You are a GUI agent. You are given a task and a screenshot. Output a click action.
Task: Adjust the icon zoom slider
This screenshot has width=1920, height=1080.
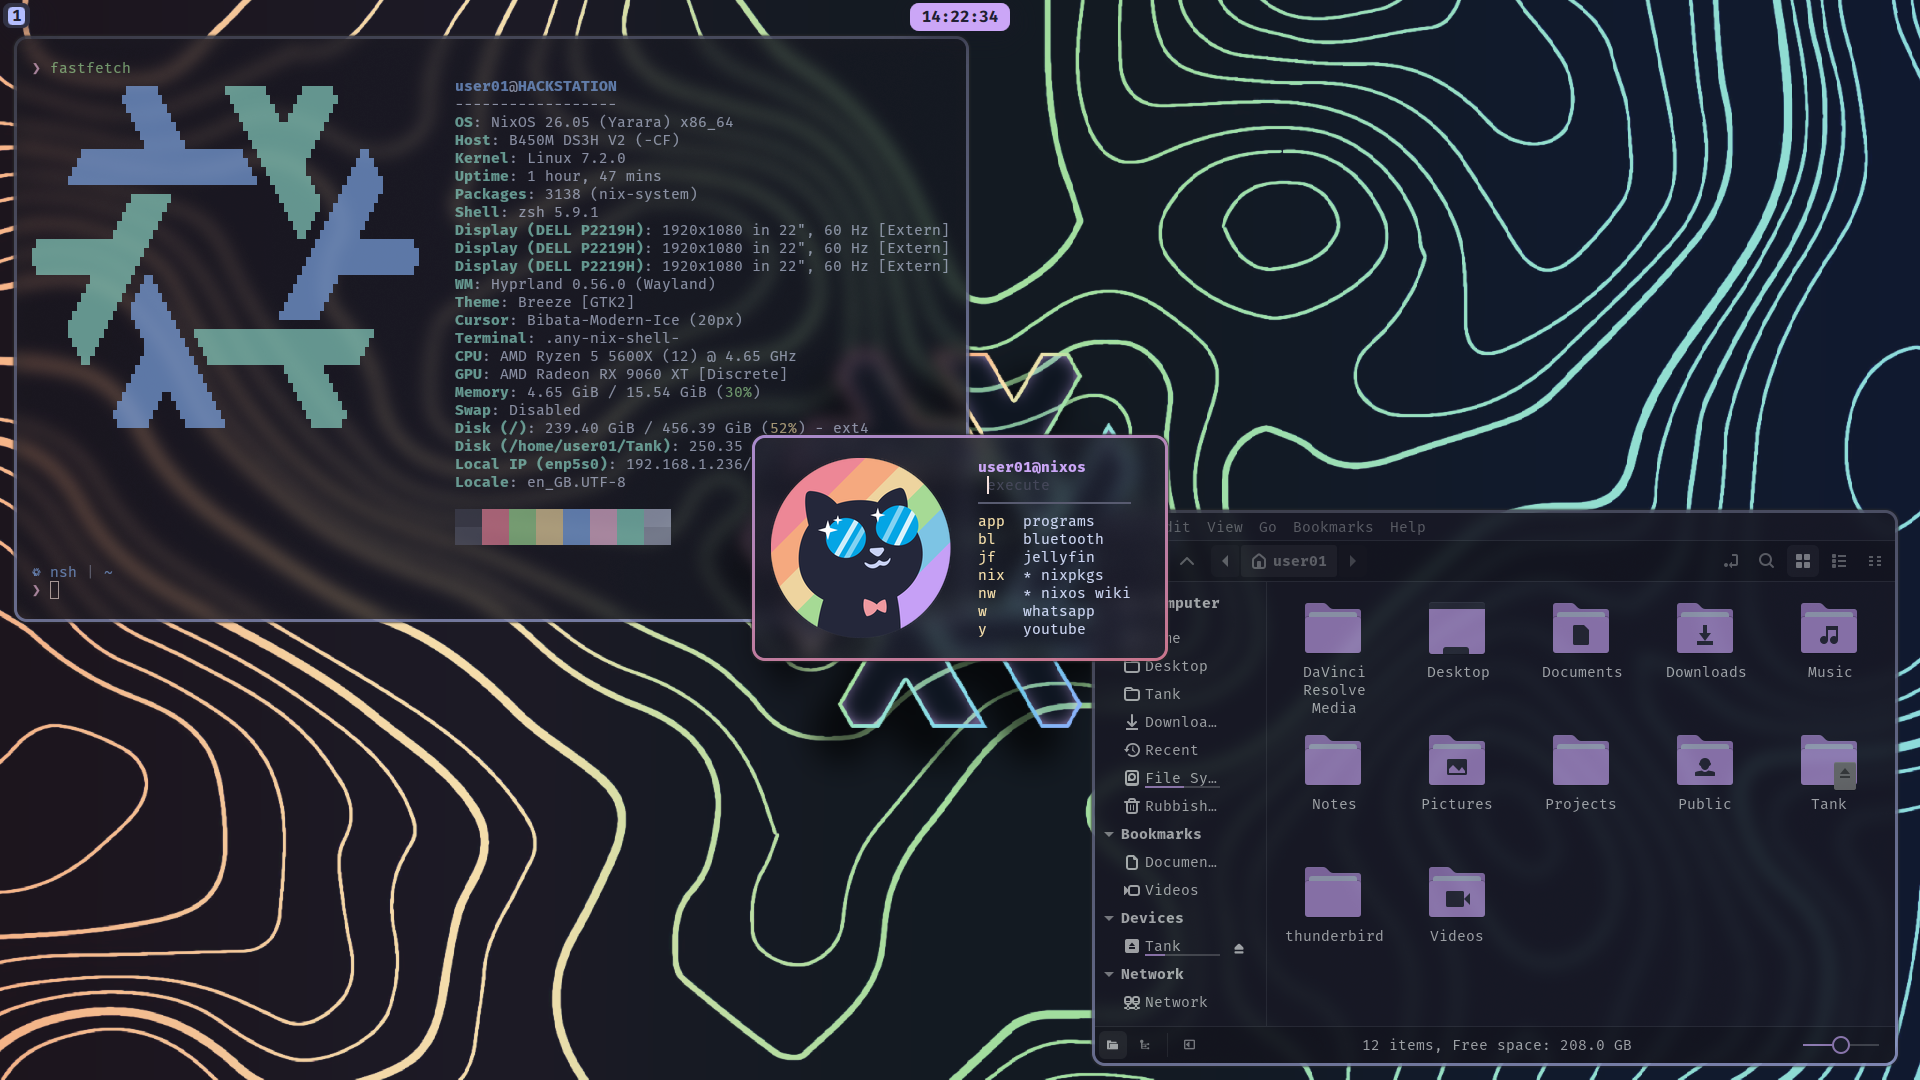point(1841,1045)
